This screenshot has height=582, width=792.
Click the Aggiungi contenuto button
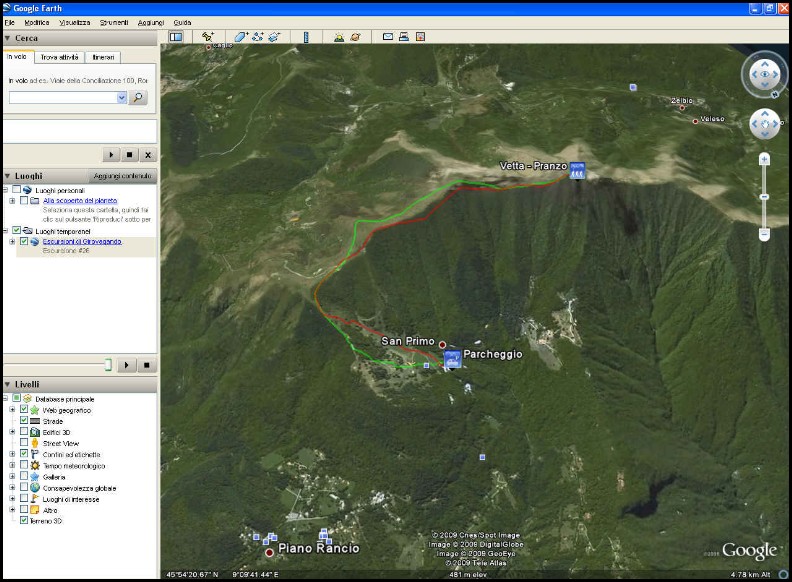pyautogui.click(x=122, y=176)
